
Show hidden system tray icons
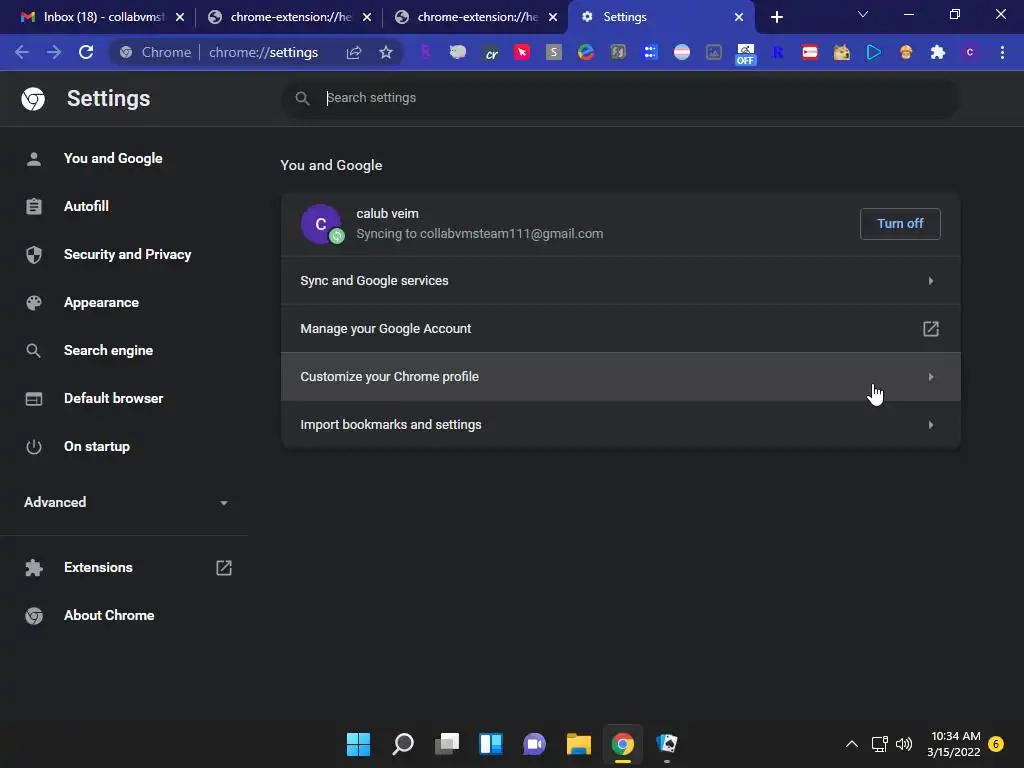click(852, 744)
